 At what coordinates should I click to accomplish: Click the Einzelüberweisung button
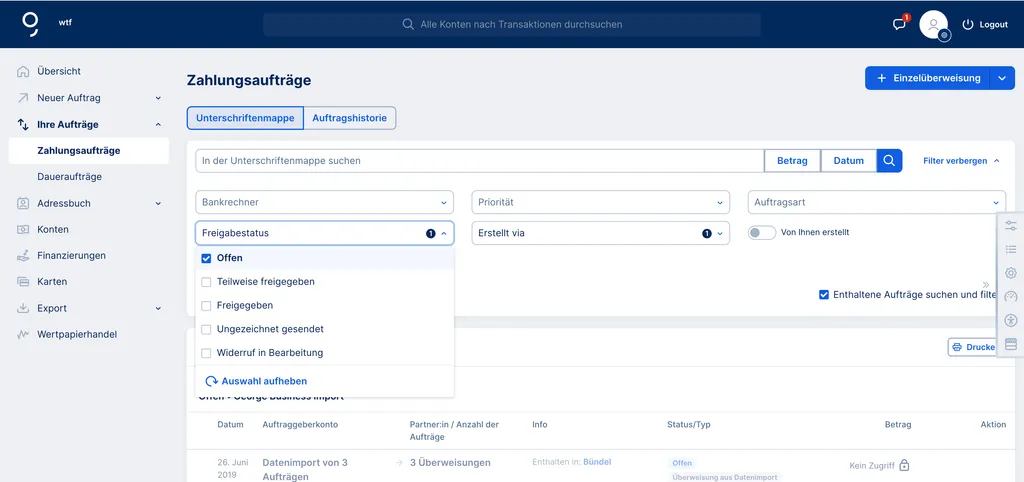[928, 78]
